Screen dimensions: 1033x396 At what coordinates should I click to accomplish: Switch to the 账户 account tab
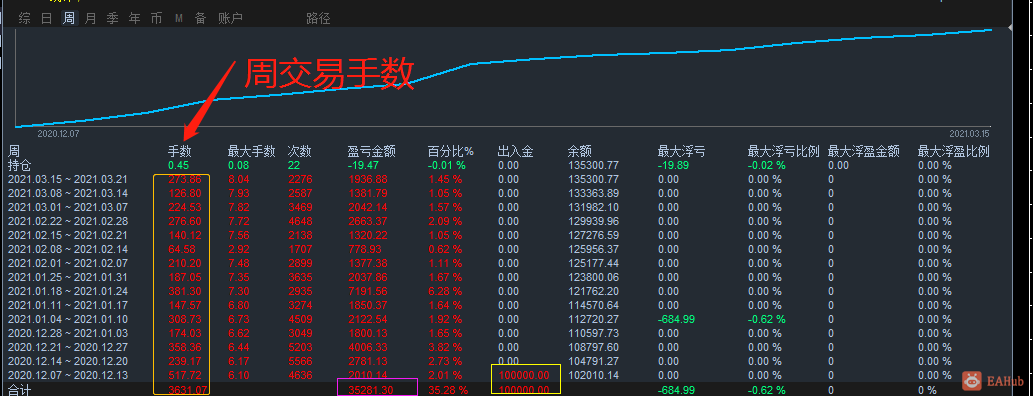tap(230, 18)
